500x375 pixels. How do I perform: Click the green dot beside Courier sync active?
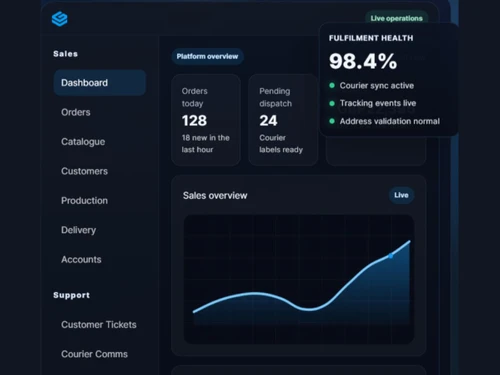pyautogui.click(x=332, y=85)
